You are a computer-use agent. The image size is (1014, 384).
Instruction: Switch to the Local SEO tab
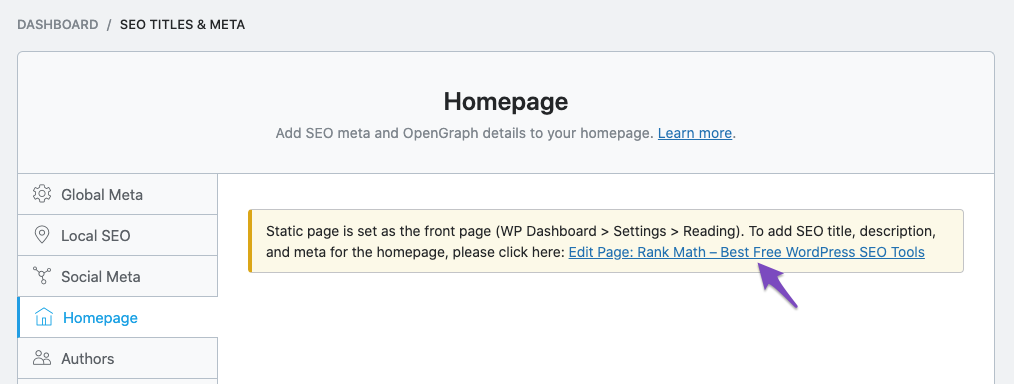tap(118, 235)
